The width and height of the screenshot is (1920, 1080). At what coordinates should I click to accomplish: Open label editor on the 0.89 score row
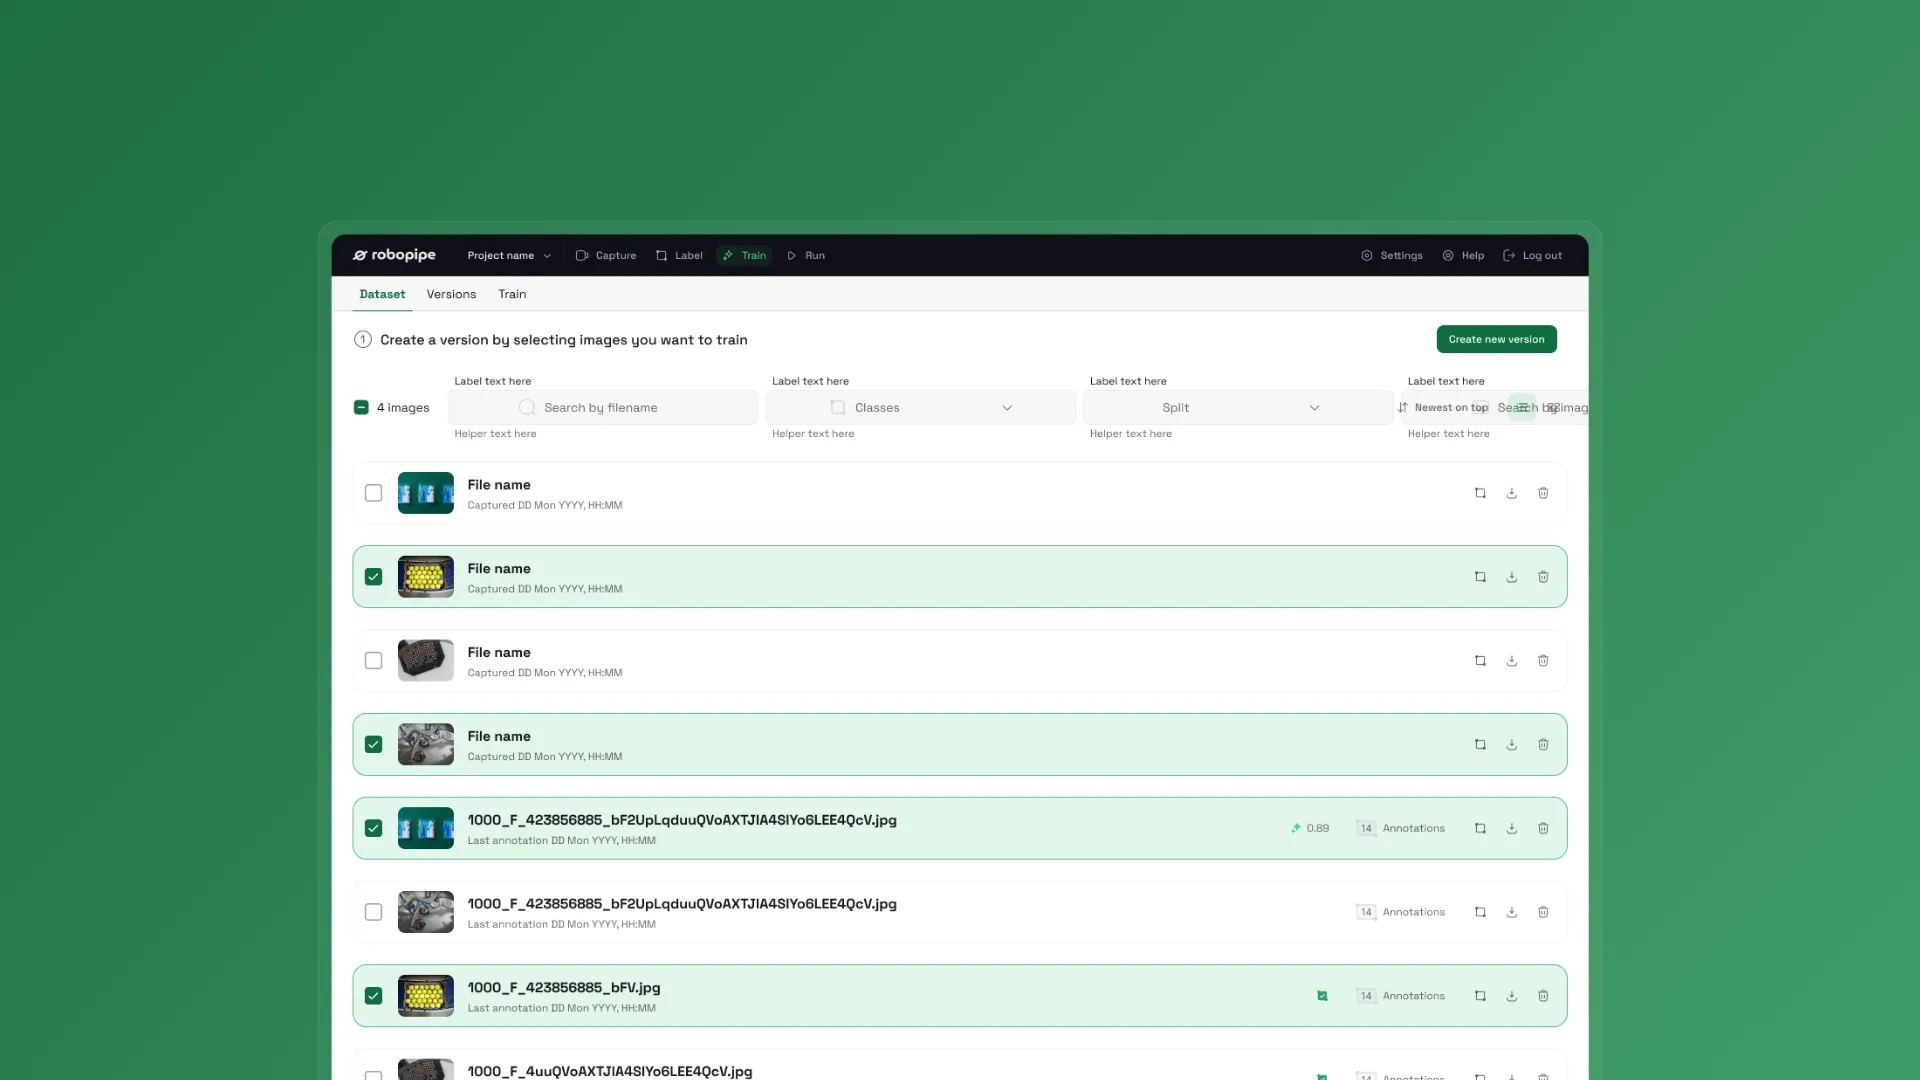click(x=1480, y=828)
